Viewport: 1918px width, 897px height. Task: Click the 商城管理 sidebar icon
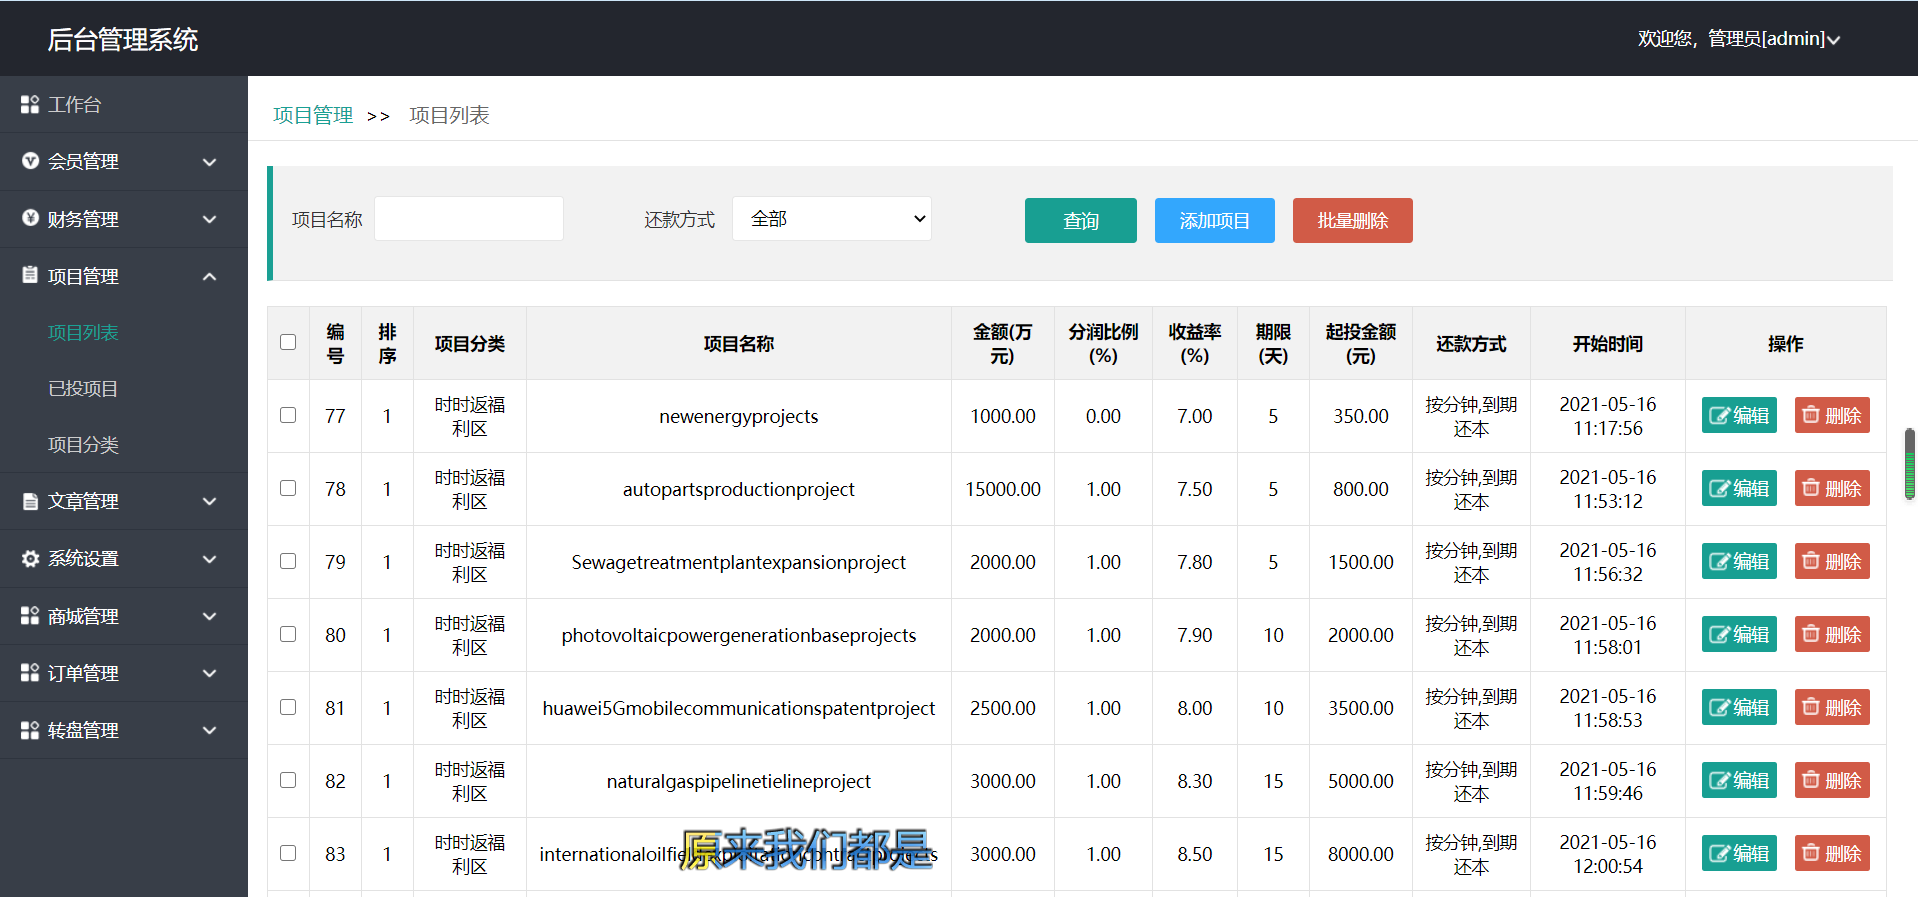click(x=30, y=616)
